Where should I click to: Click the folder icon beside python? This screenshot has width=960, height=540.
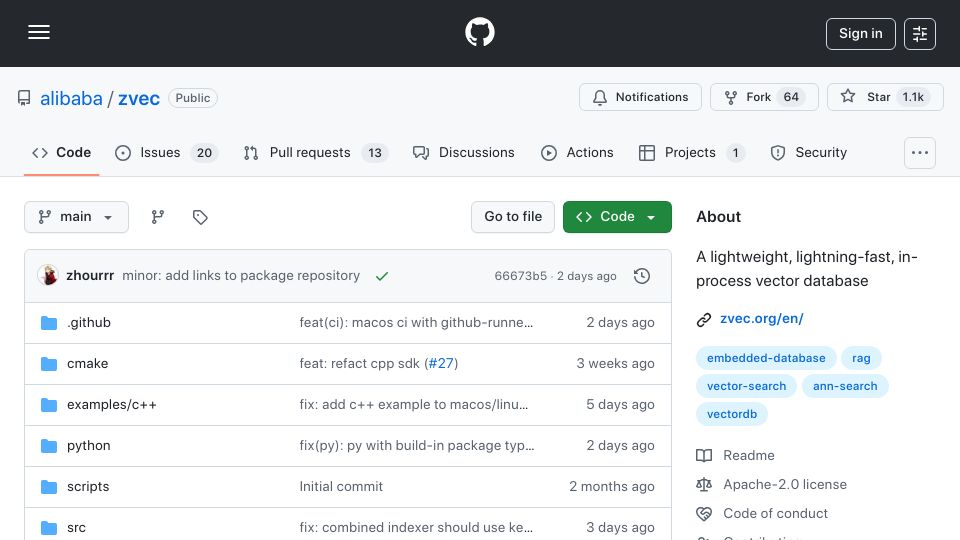pyautogui.click(x=49, y=446)
